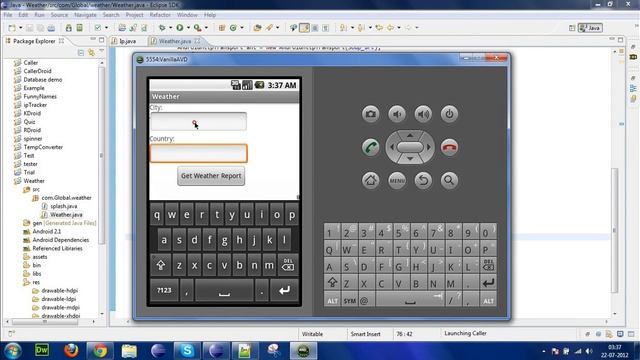Screen dimensions: 640x360
Task: Tap the q key on soft keyboard
Action: coord(157,215)
